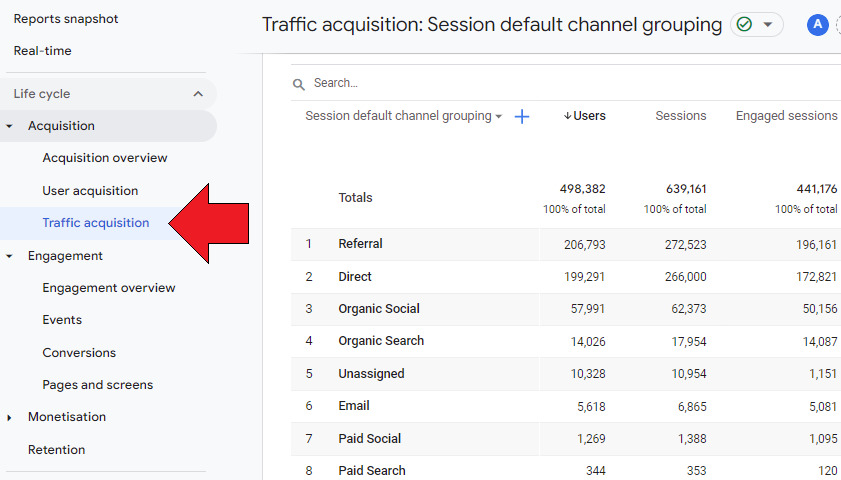Image resolution: width=841 pixels, height=480 pixels.
Task: Collapse the Life cycle section chevron
Action: (x=198, y=94)
